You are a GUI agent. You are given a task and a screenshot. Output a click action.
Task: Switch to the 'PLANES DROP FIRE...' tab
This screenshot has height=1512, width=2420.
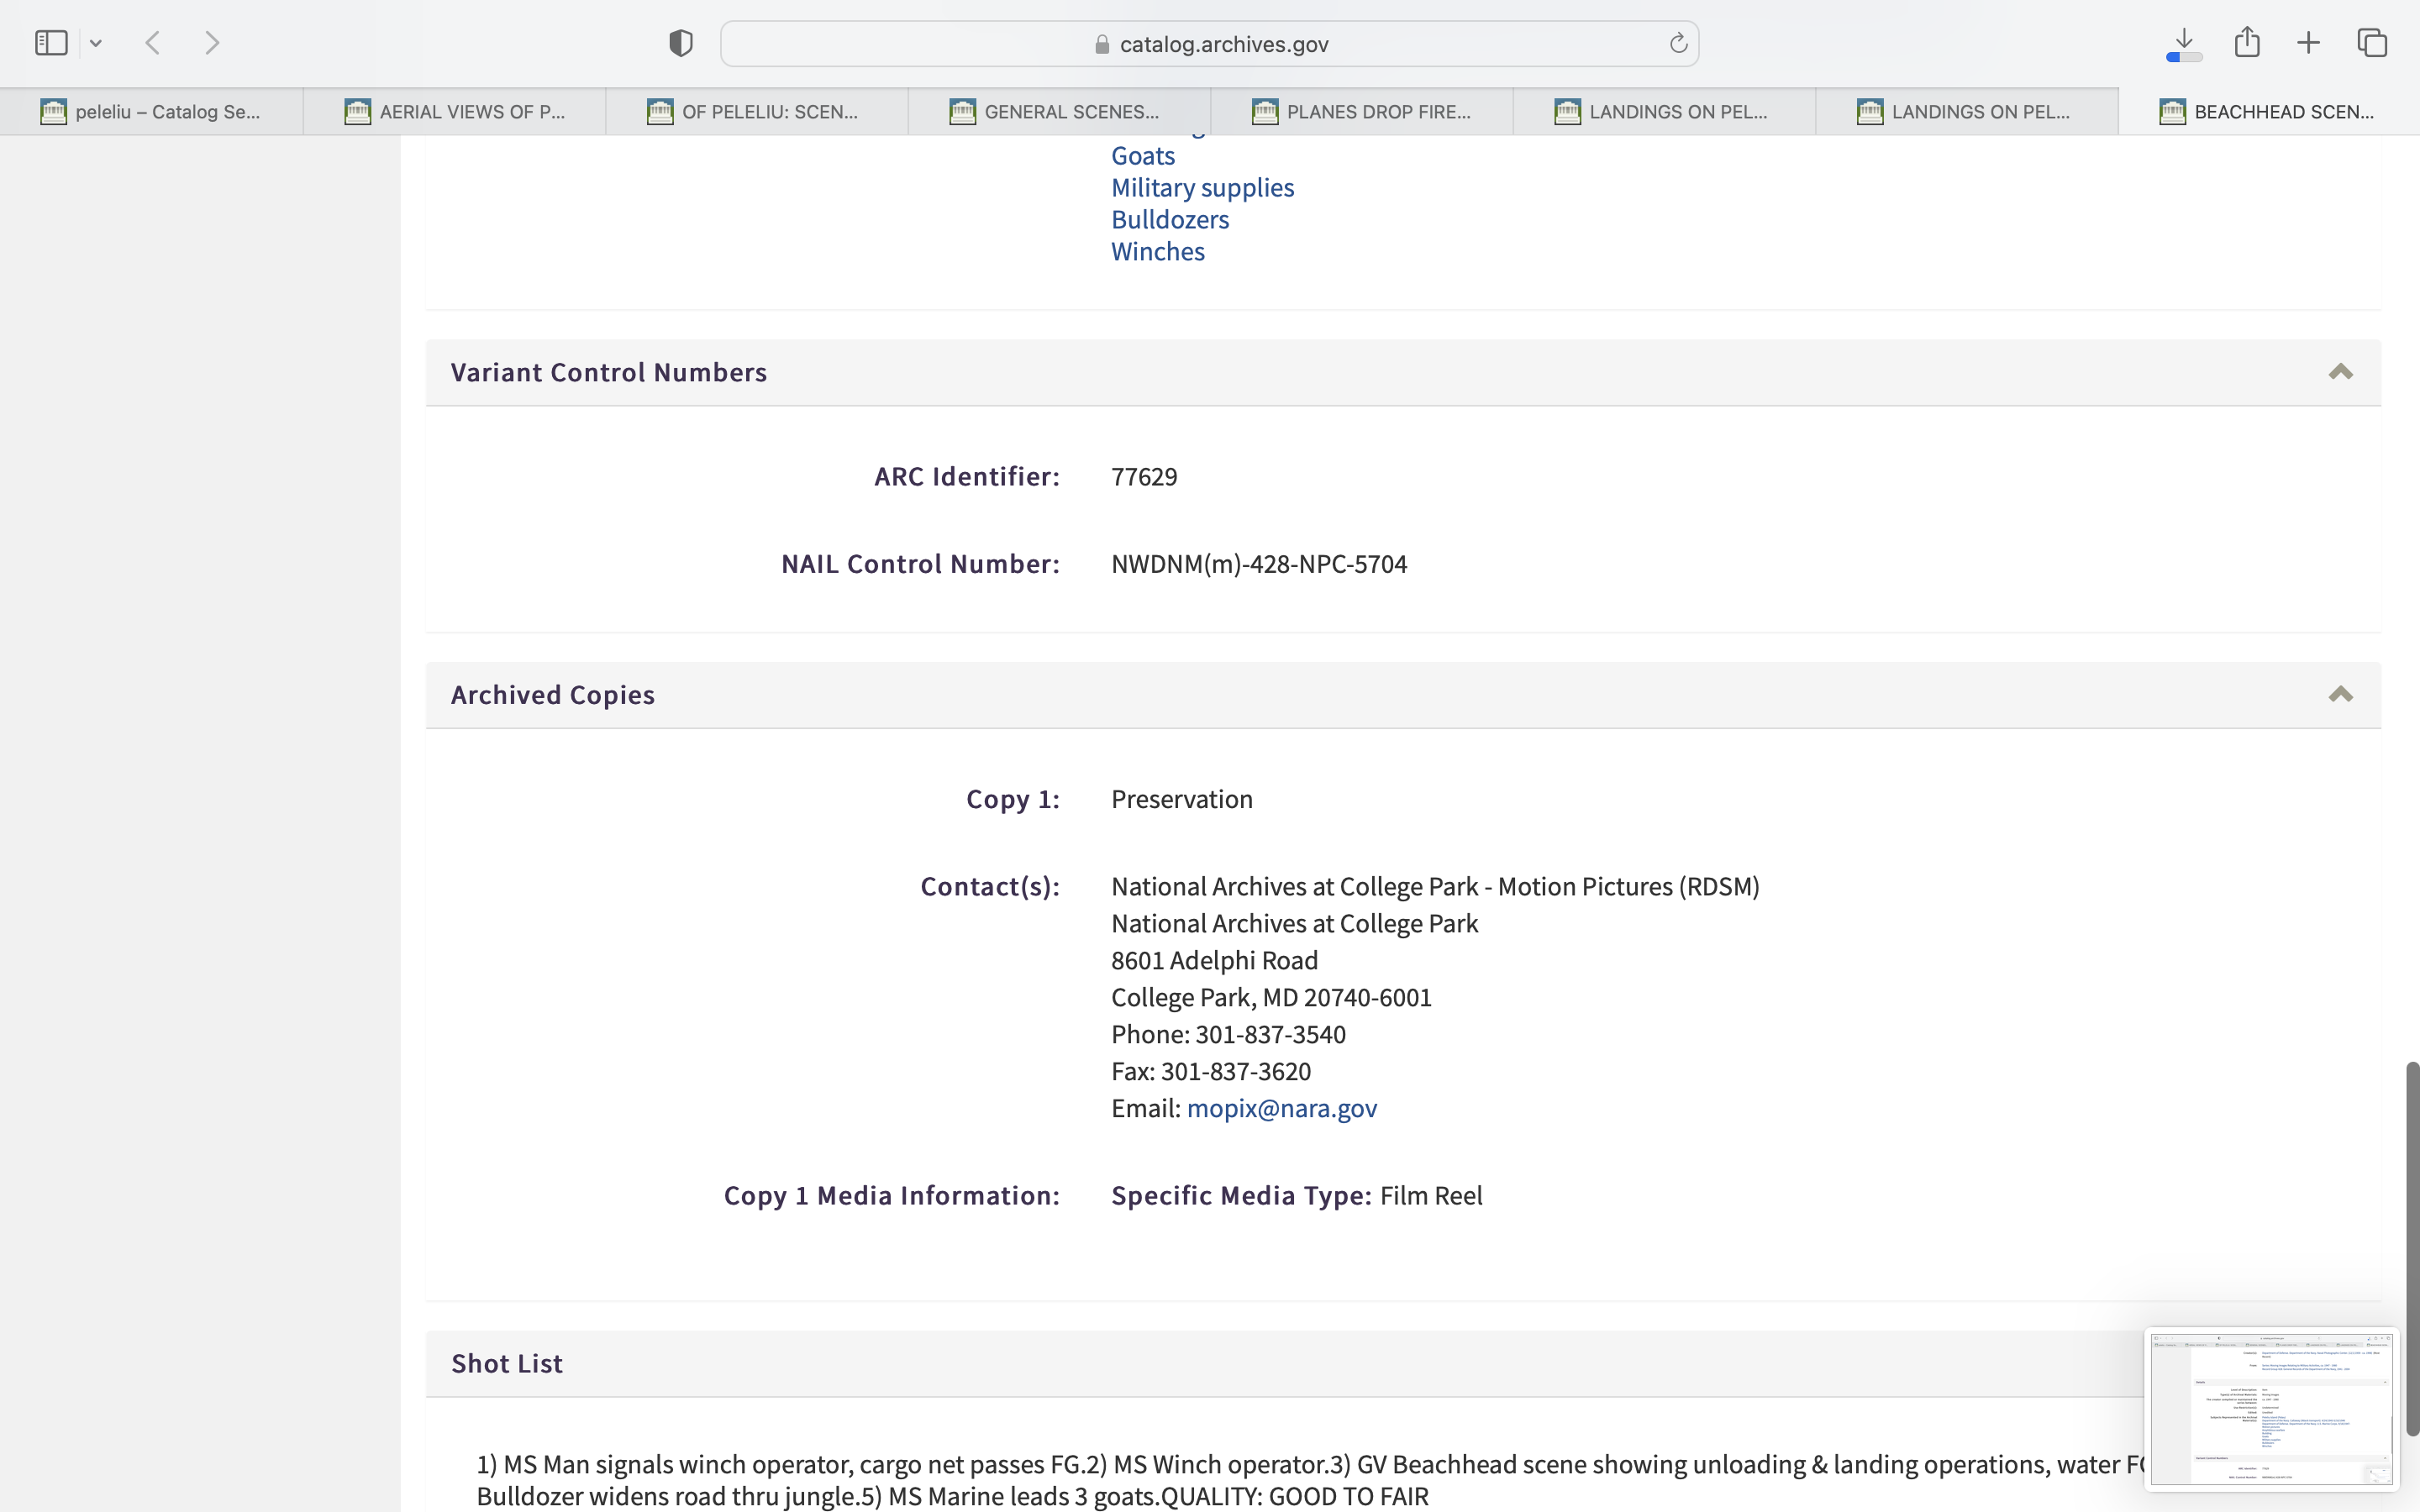[1362, 112]
